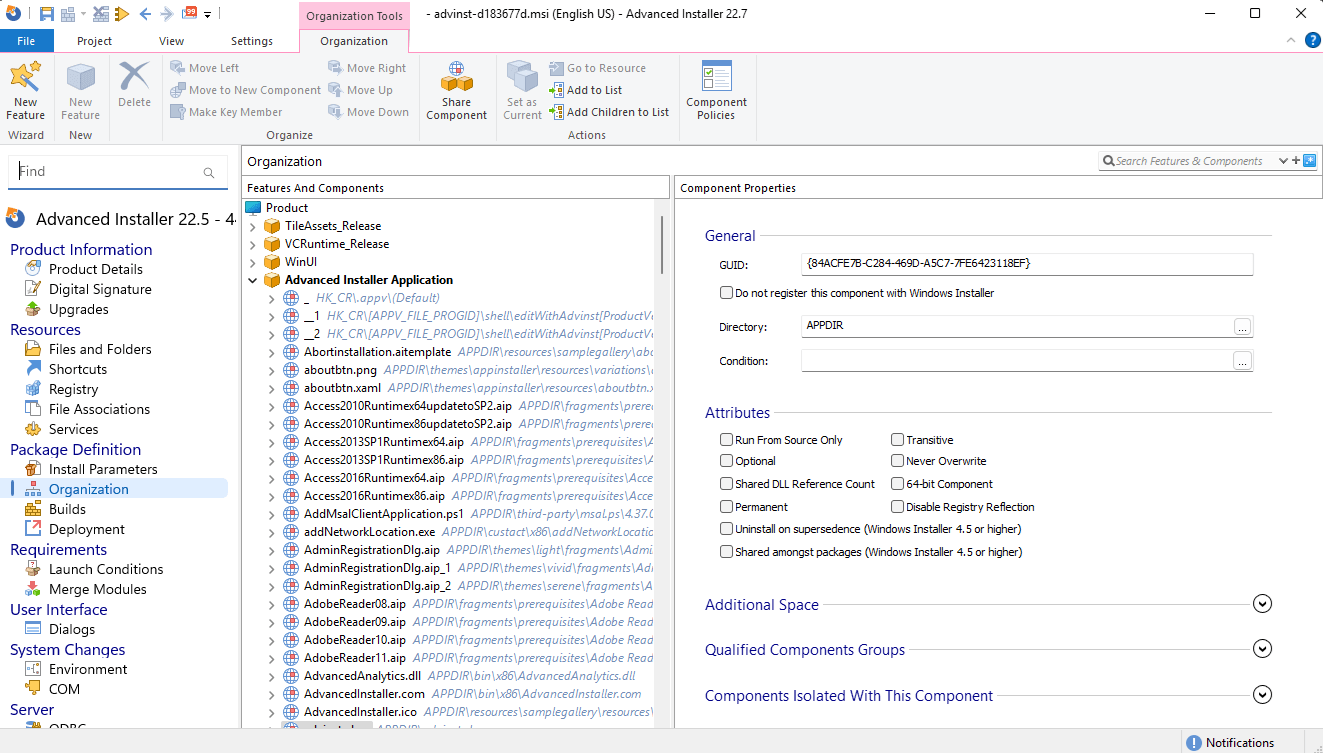Image resolution: width=1323 pixels, height=753 pixels.
Task: Expand the Additional Space section
Action: point(1262,604)
